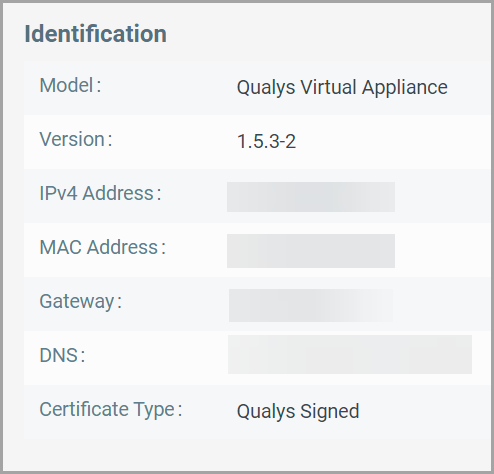Viewport: 494px width, 474px height.
Task: Select the Model label
Action: point(70,85)
